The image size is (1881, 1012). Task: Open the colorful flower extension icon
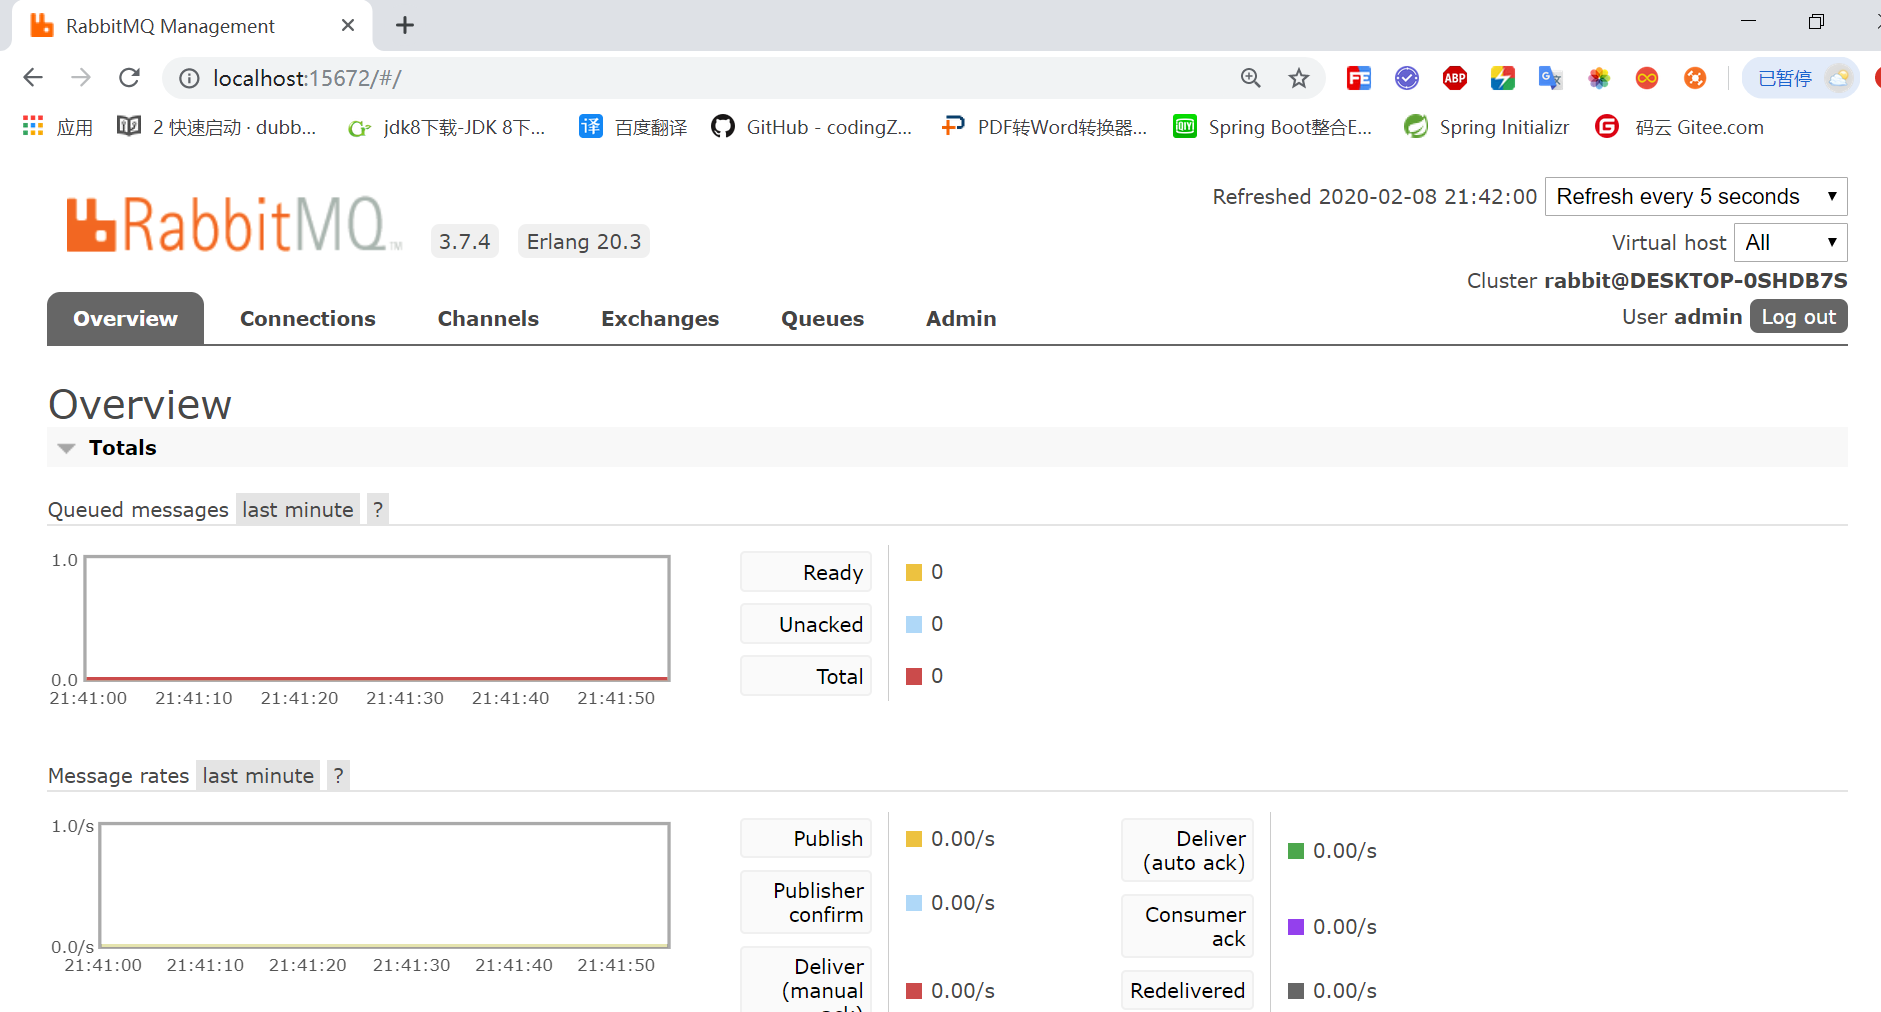coord(1599,78)
